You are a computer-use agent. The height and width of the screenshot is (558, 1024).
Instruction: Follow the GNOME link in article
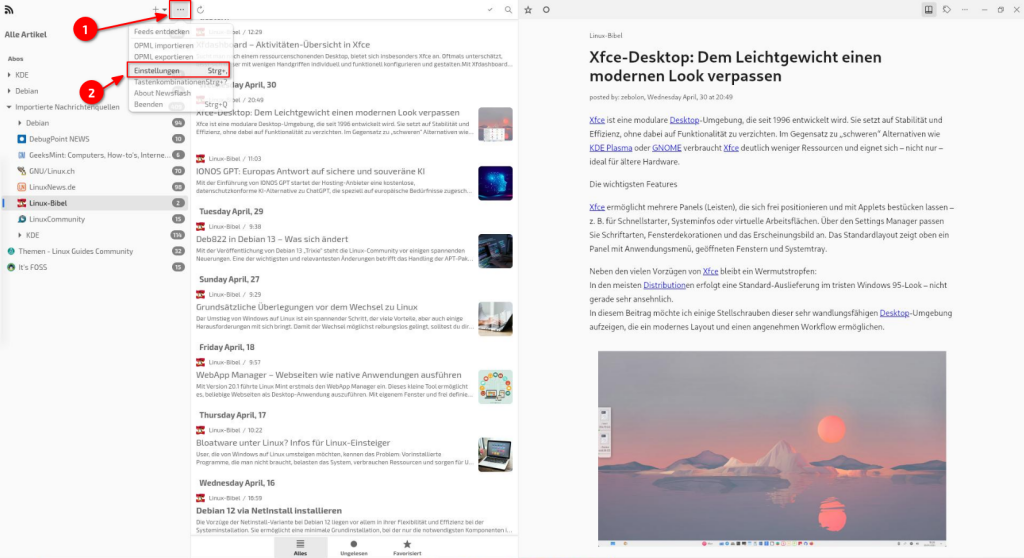(666, 148)
